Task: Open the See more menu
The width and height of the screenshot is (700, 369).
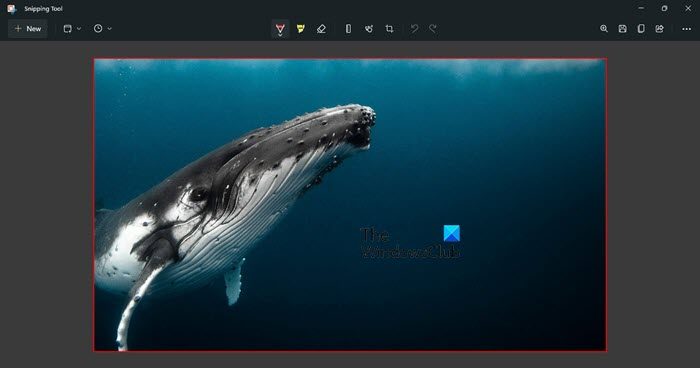Action: (x=686, y=29)
